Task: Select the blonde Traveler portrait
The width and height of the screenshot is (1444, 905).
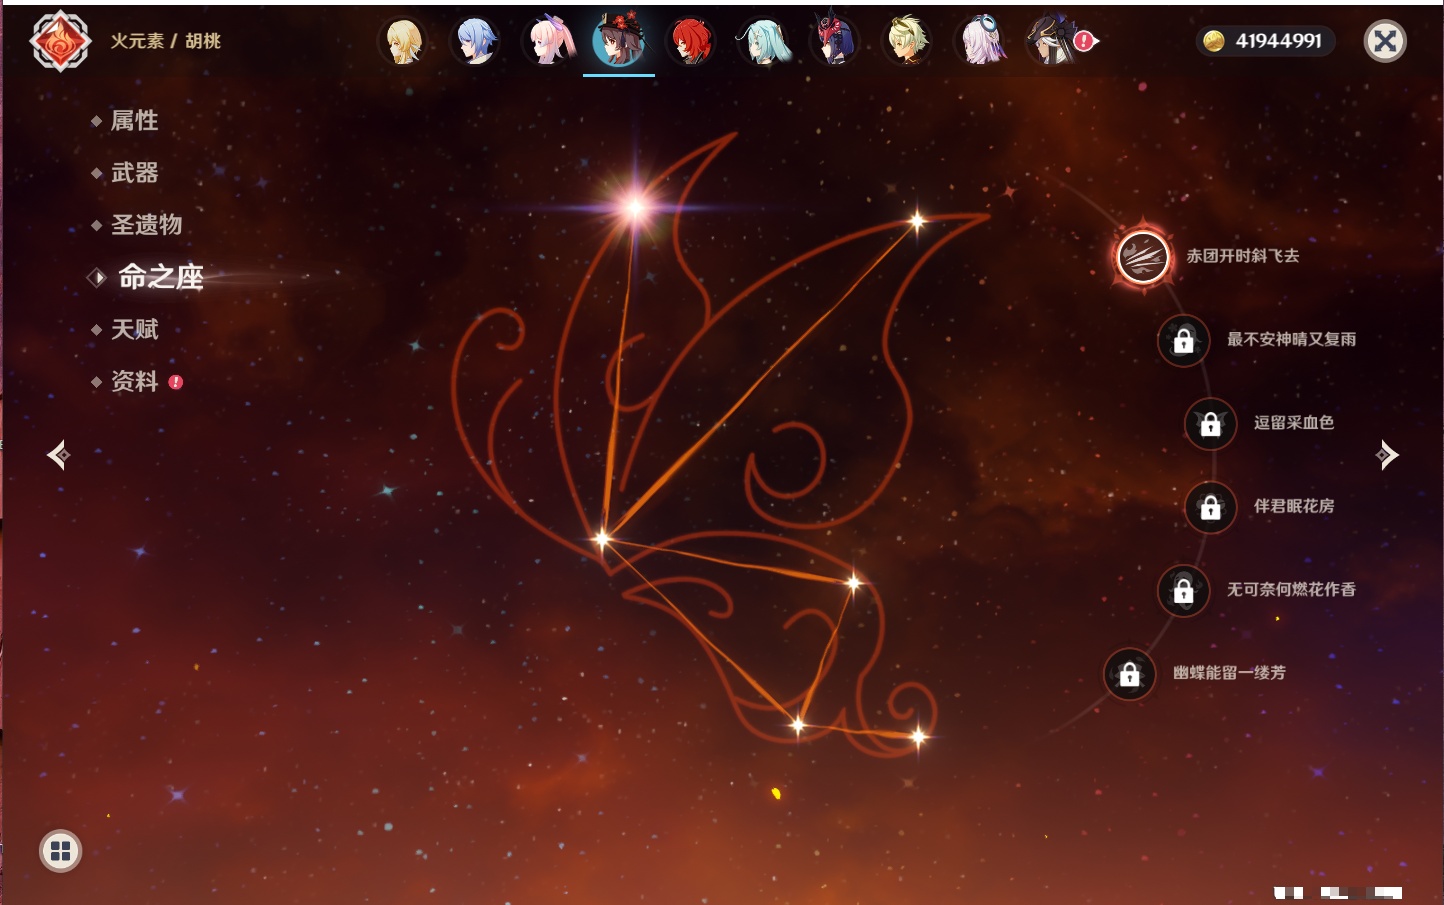Action: 404,41
